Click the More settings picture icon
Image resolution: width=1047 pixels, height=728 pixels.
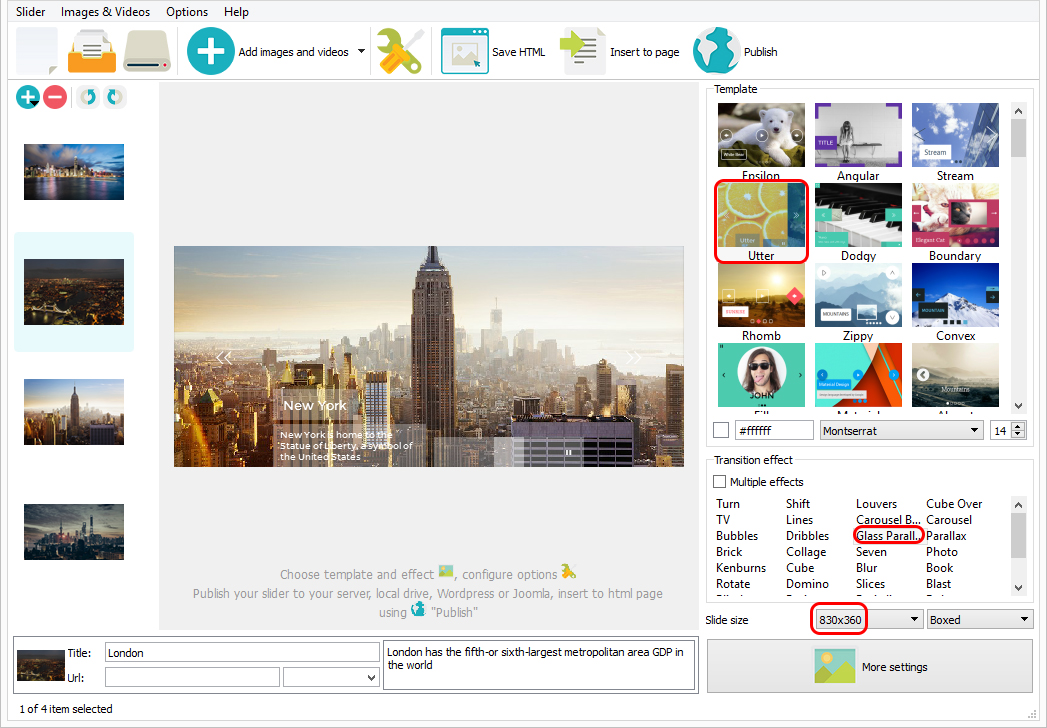tap(835, 667)
